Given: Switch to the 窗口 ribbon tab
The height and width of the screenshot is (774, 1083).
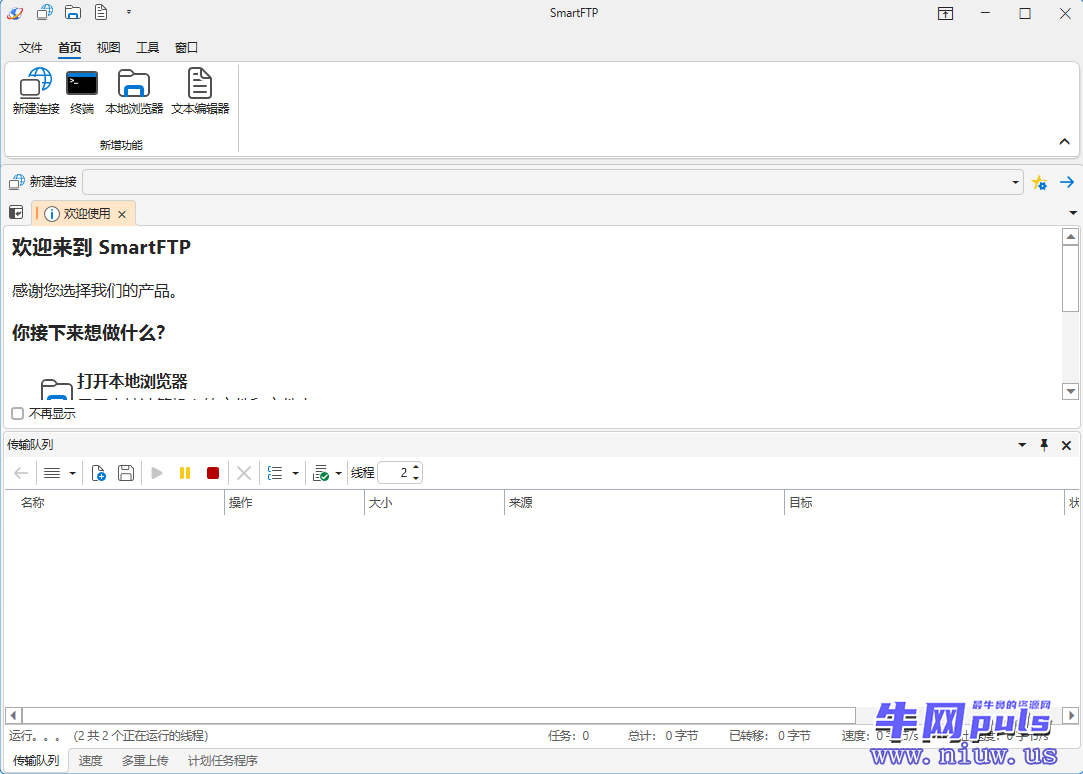Looking at the screenshot, I should 186,48.
